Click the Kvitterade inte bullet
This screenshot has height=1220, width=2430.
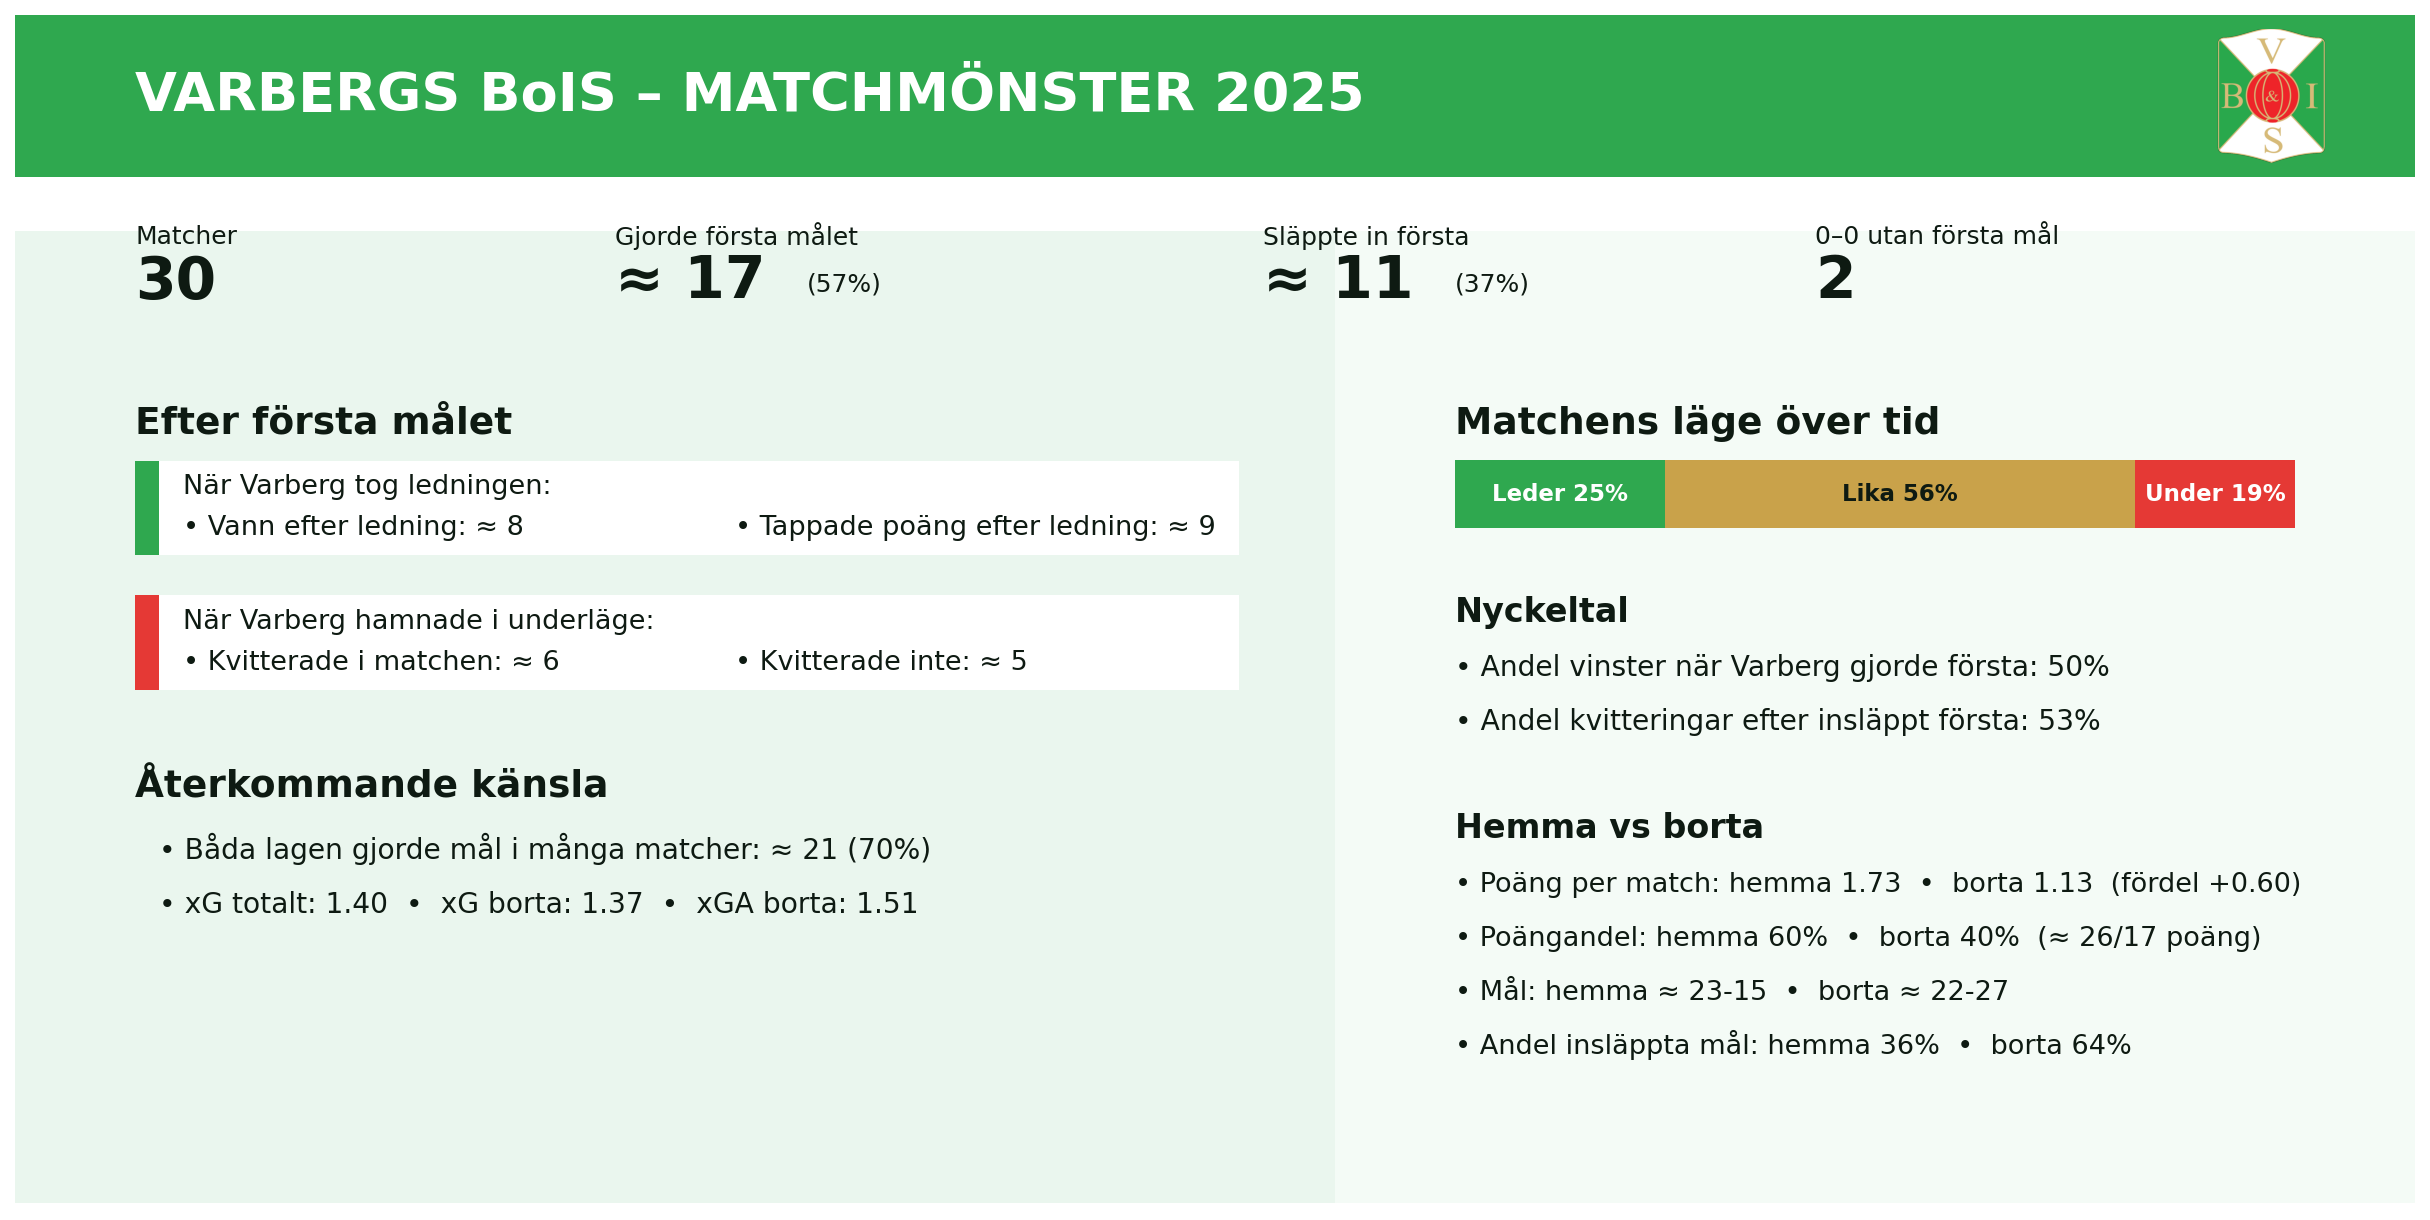click(881, 662)
